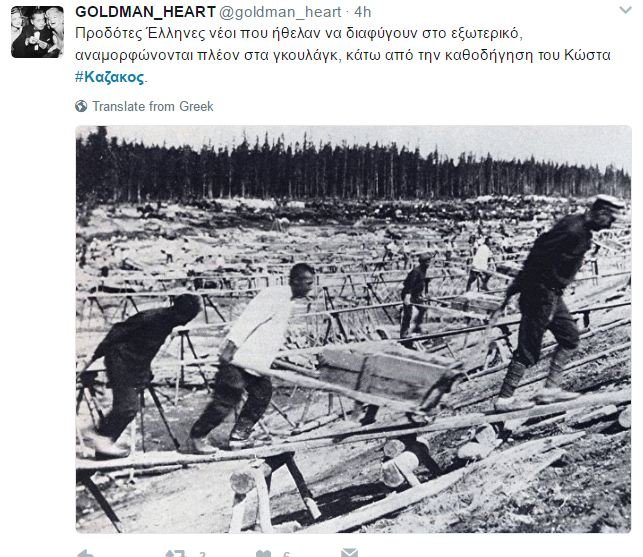Click the reply arrow icon under the tweet
This screenshot has height=557, width=643.
click(86, 553)
